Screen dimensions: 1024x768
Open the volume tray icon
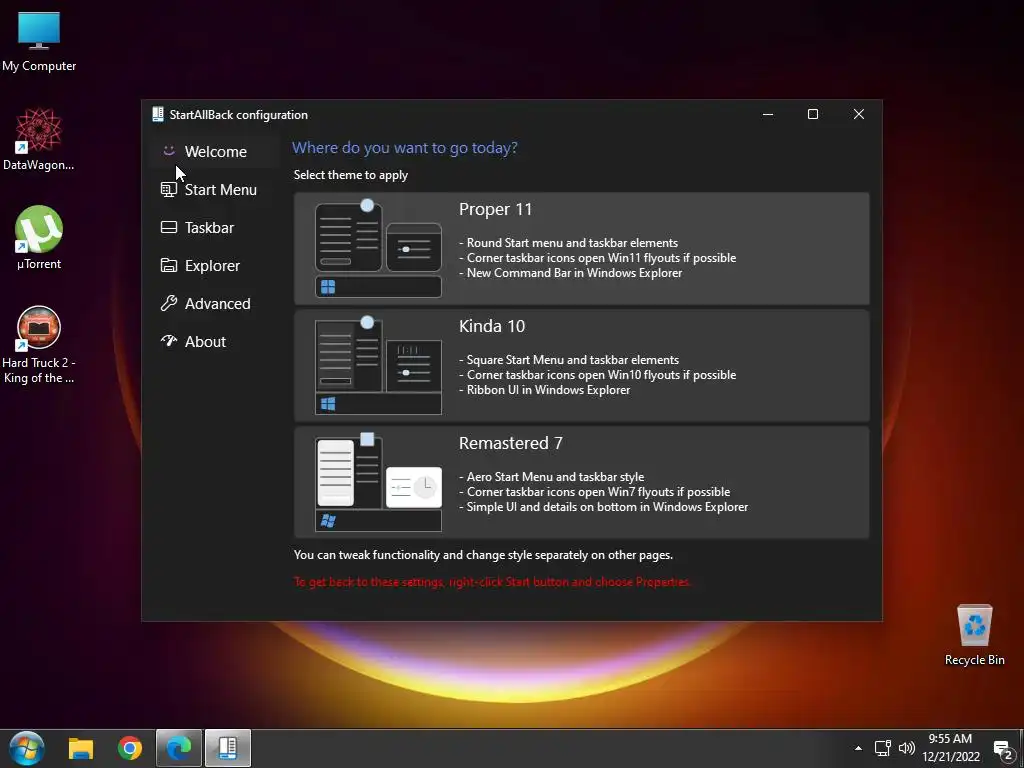pos(906,748)
